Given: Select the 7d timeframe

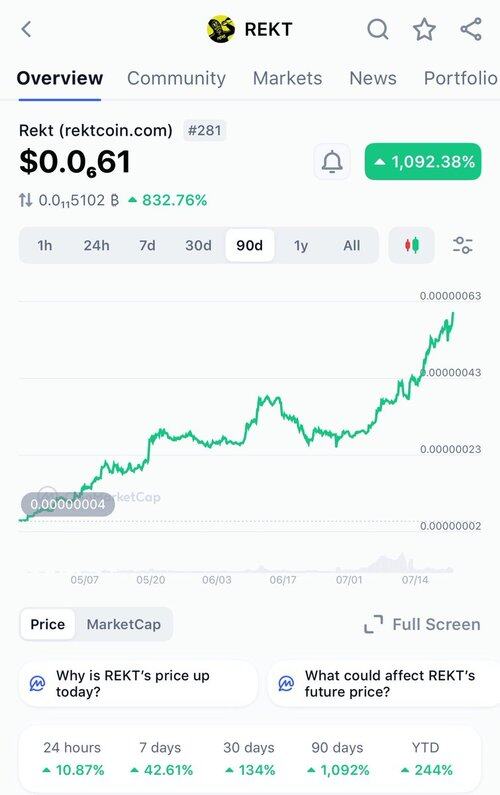Looking at the screenshot, I should tap(148, 245).
